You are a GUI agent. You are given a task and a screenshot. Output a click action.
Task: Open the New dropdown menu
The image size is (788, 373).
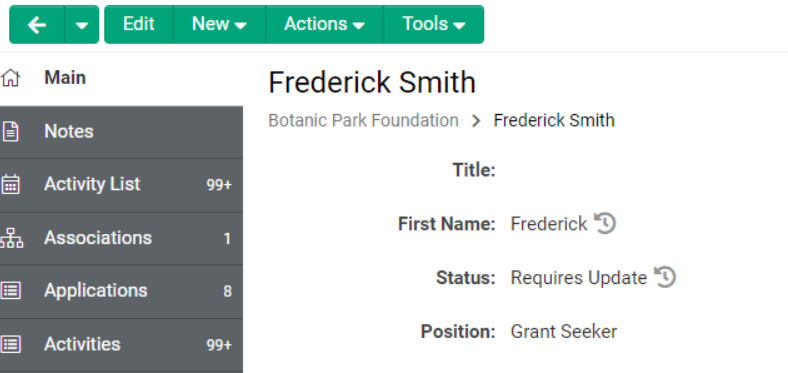(x=220, y=25)
